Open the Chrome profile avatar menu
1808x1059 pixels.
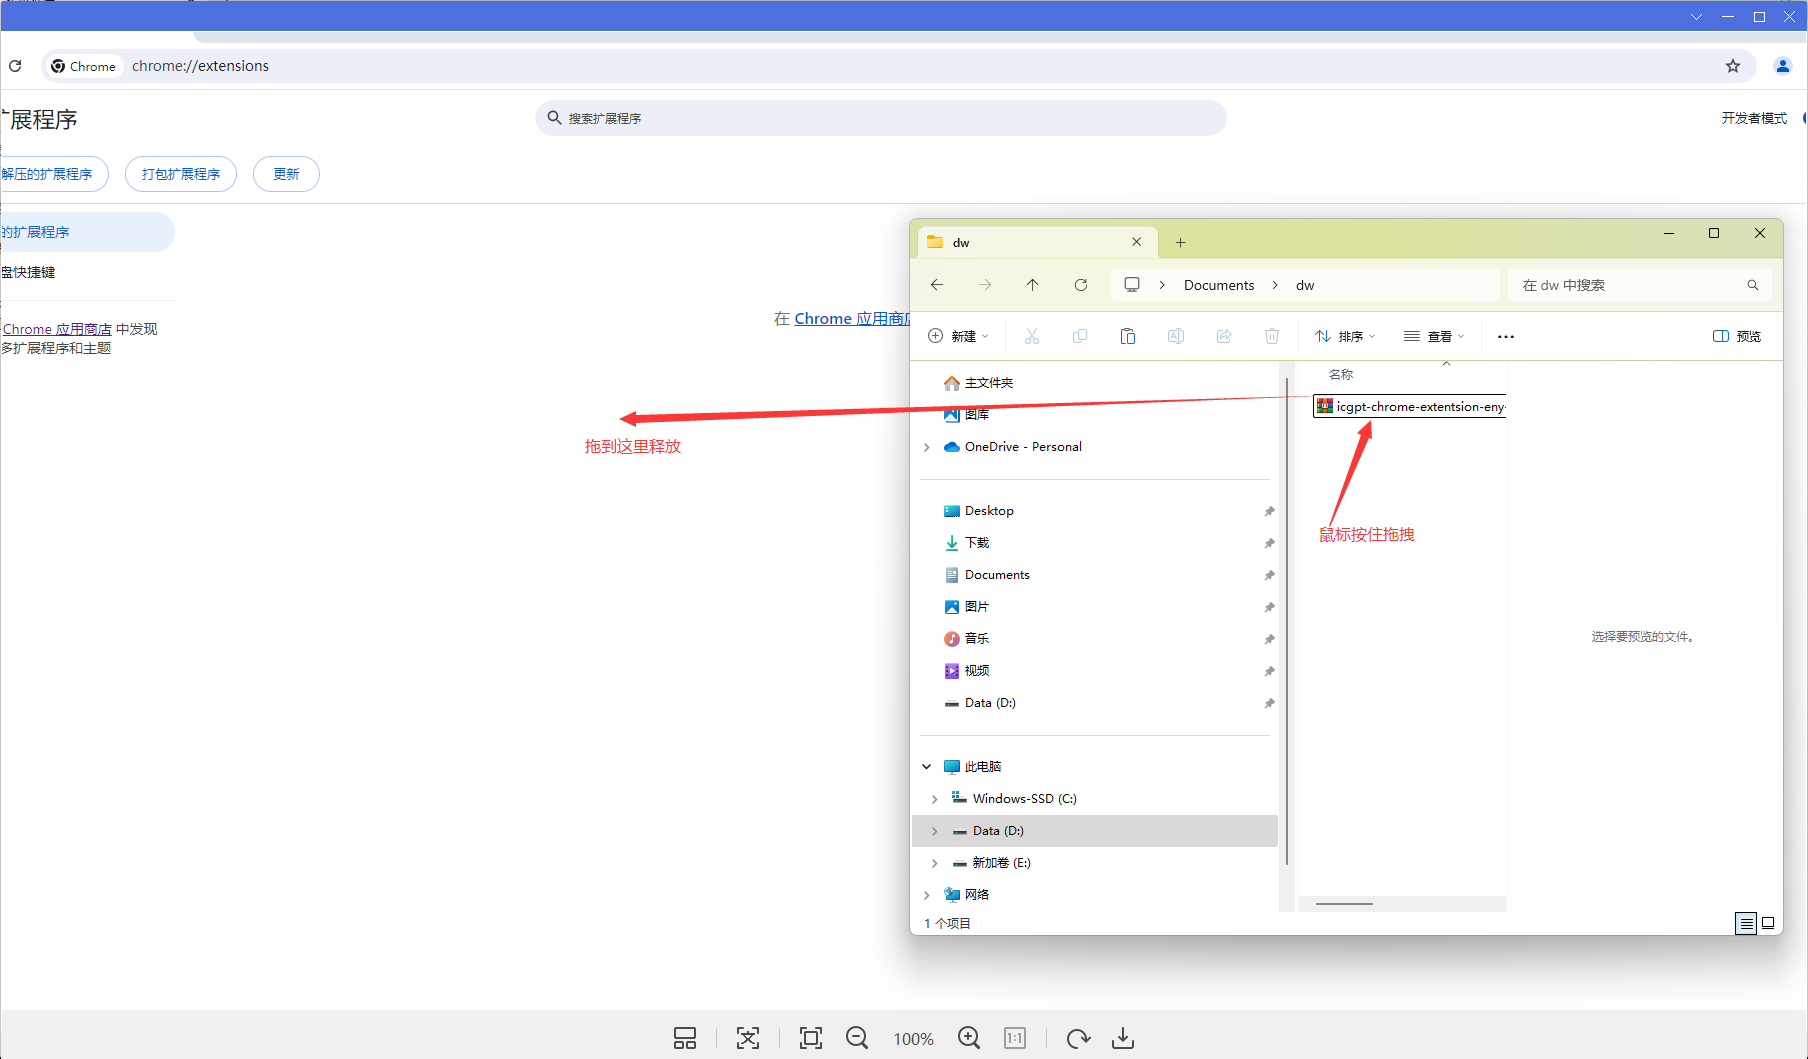click(1782, 66)
